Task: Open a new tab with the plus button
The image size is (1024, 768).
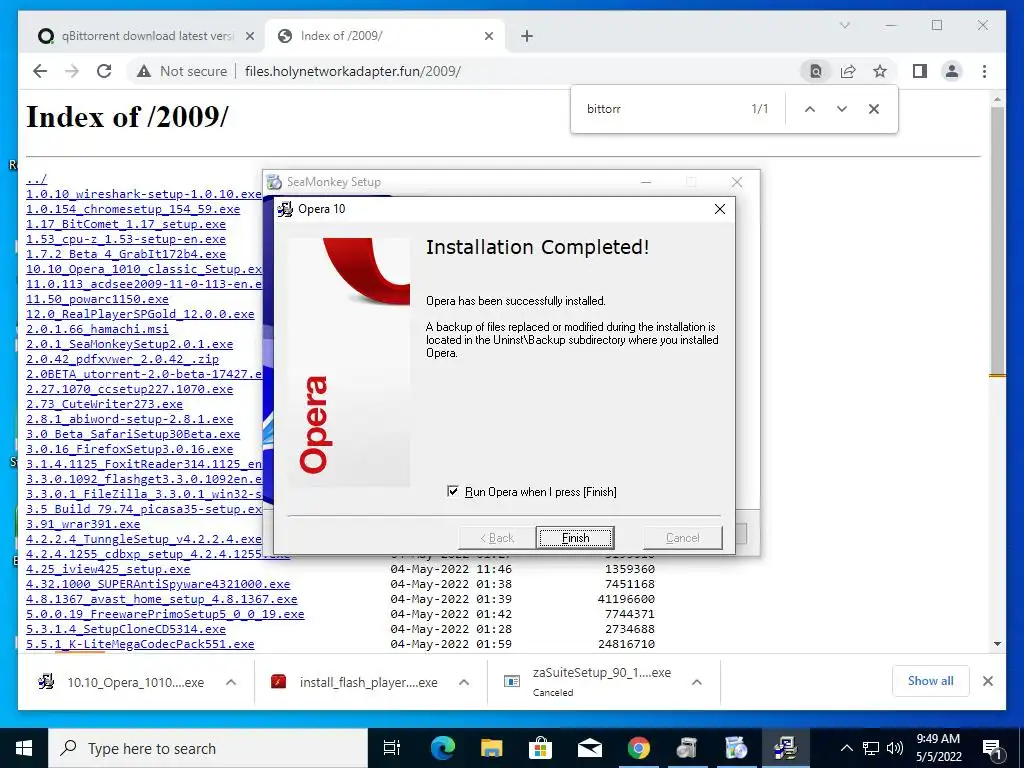Action: (527, 36)
